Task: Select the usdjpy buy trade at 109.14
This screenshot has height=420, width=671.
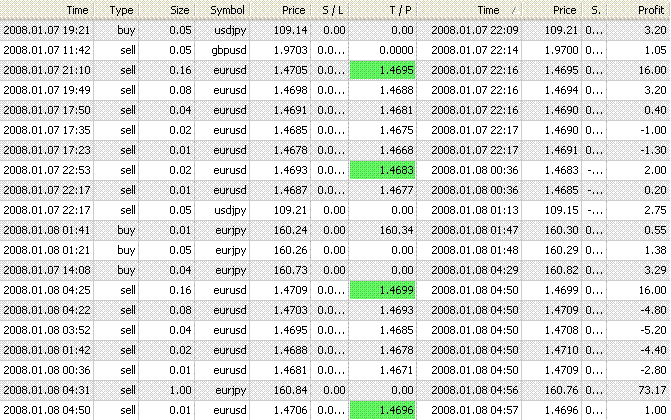Action: [x=335, y=30]
